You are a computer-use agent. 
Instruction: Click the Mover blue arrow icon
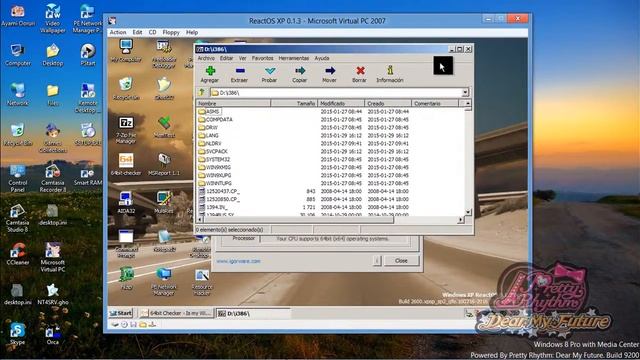point(330,71)
